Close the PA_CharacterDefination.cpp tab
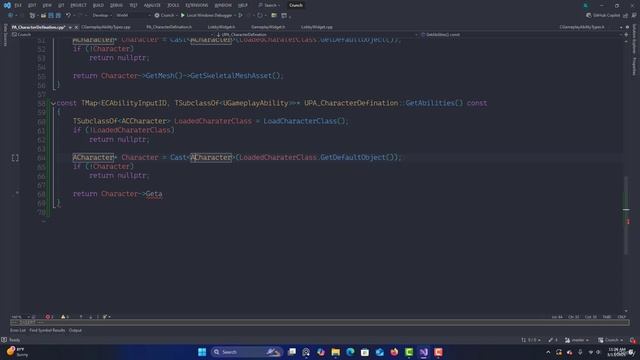 pyautogui.click(x=76, y=27)
